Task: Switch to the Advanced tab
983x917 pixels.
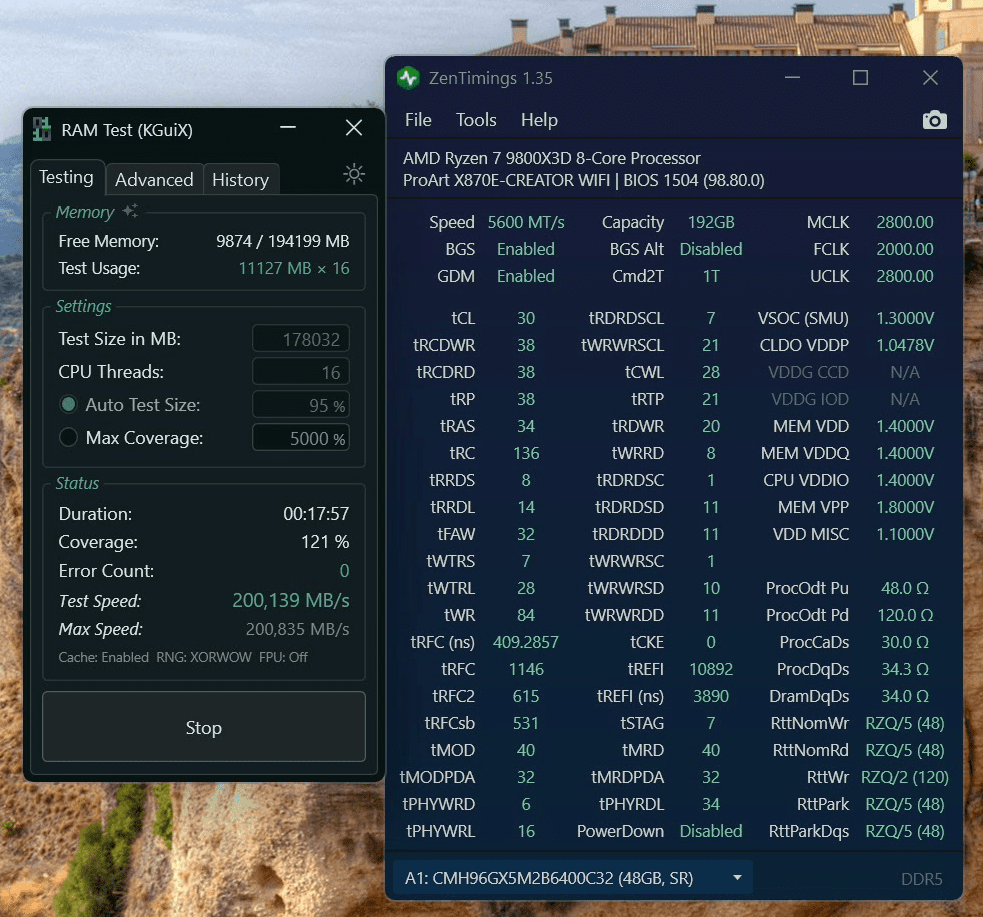Action: point(154,180)
